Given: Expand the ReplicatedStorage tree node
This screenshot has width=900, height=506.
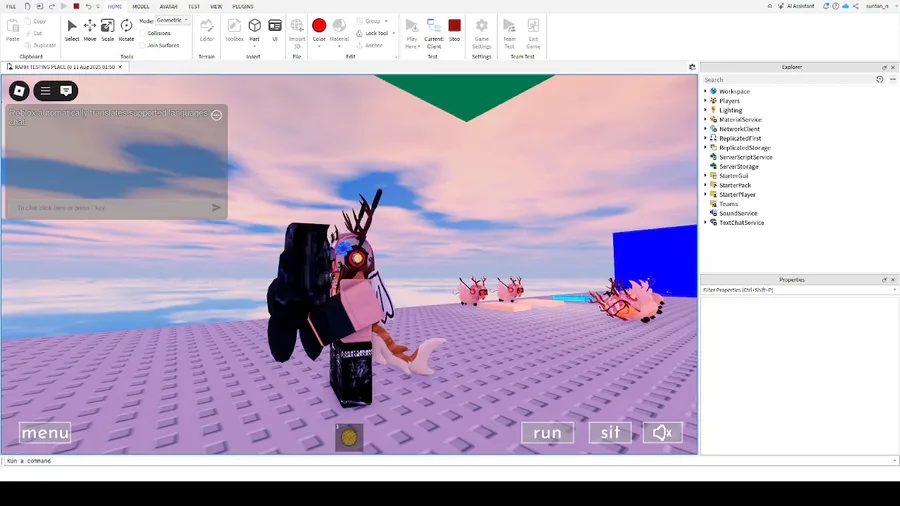Looking at the screenshot, I should [705, 147].
